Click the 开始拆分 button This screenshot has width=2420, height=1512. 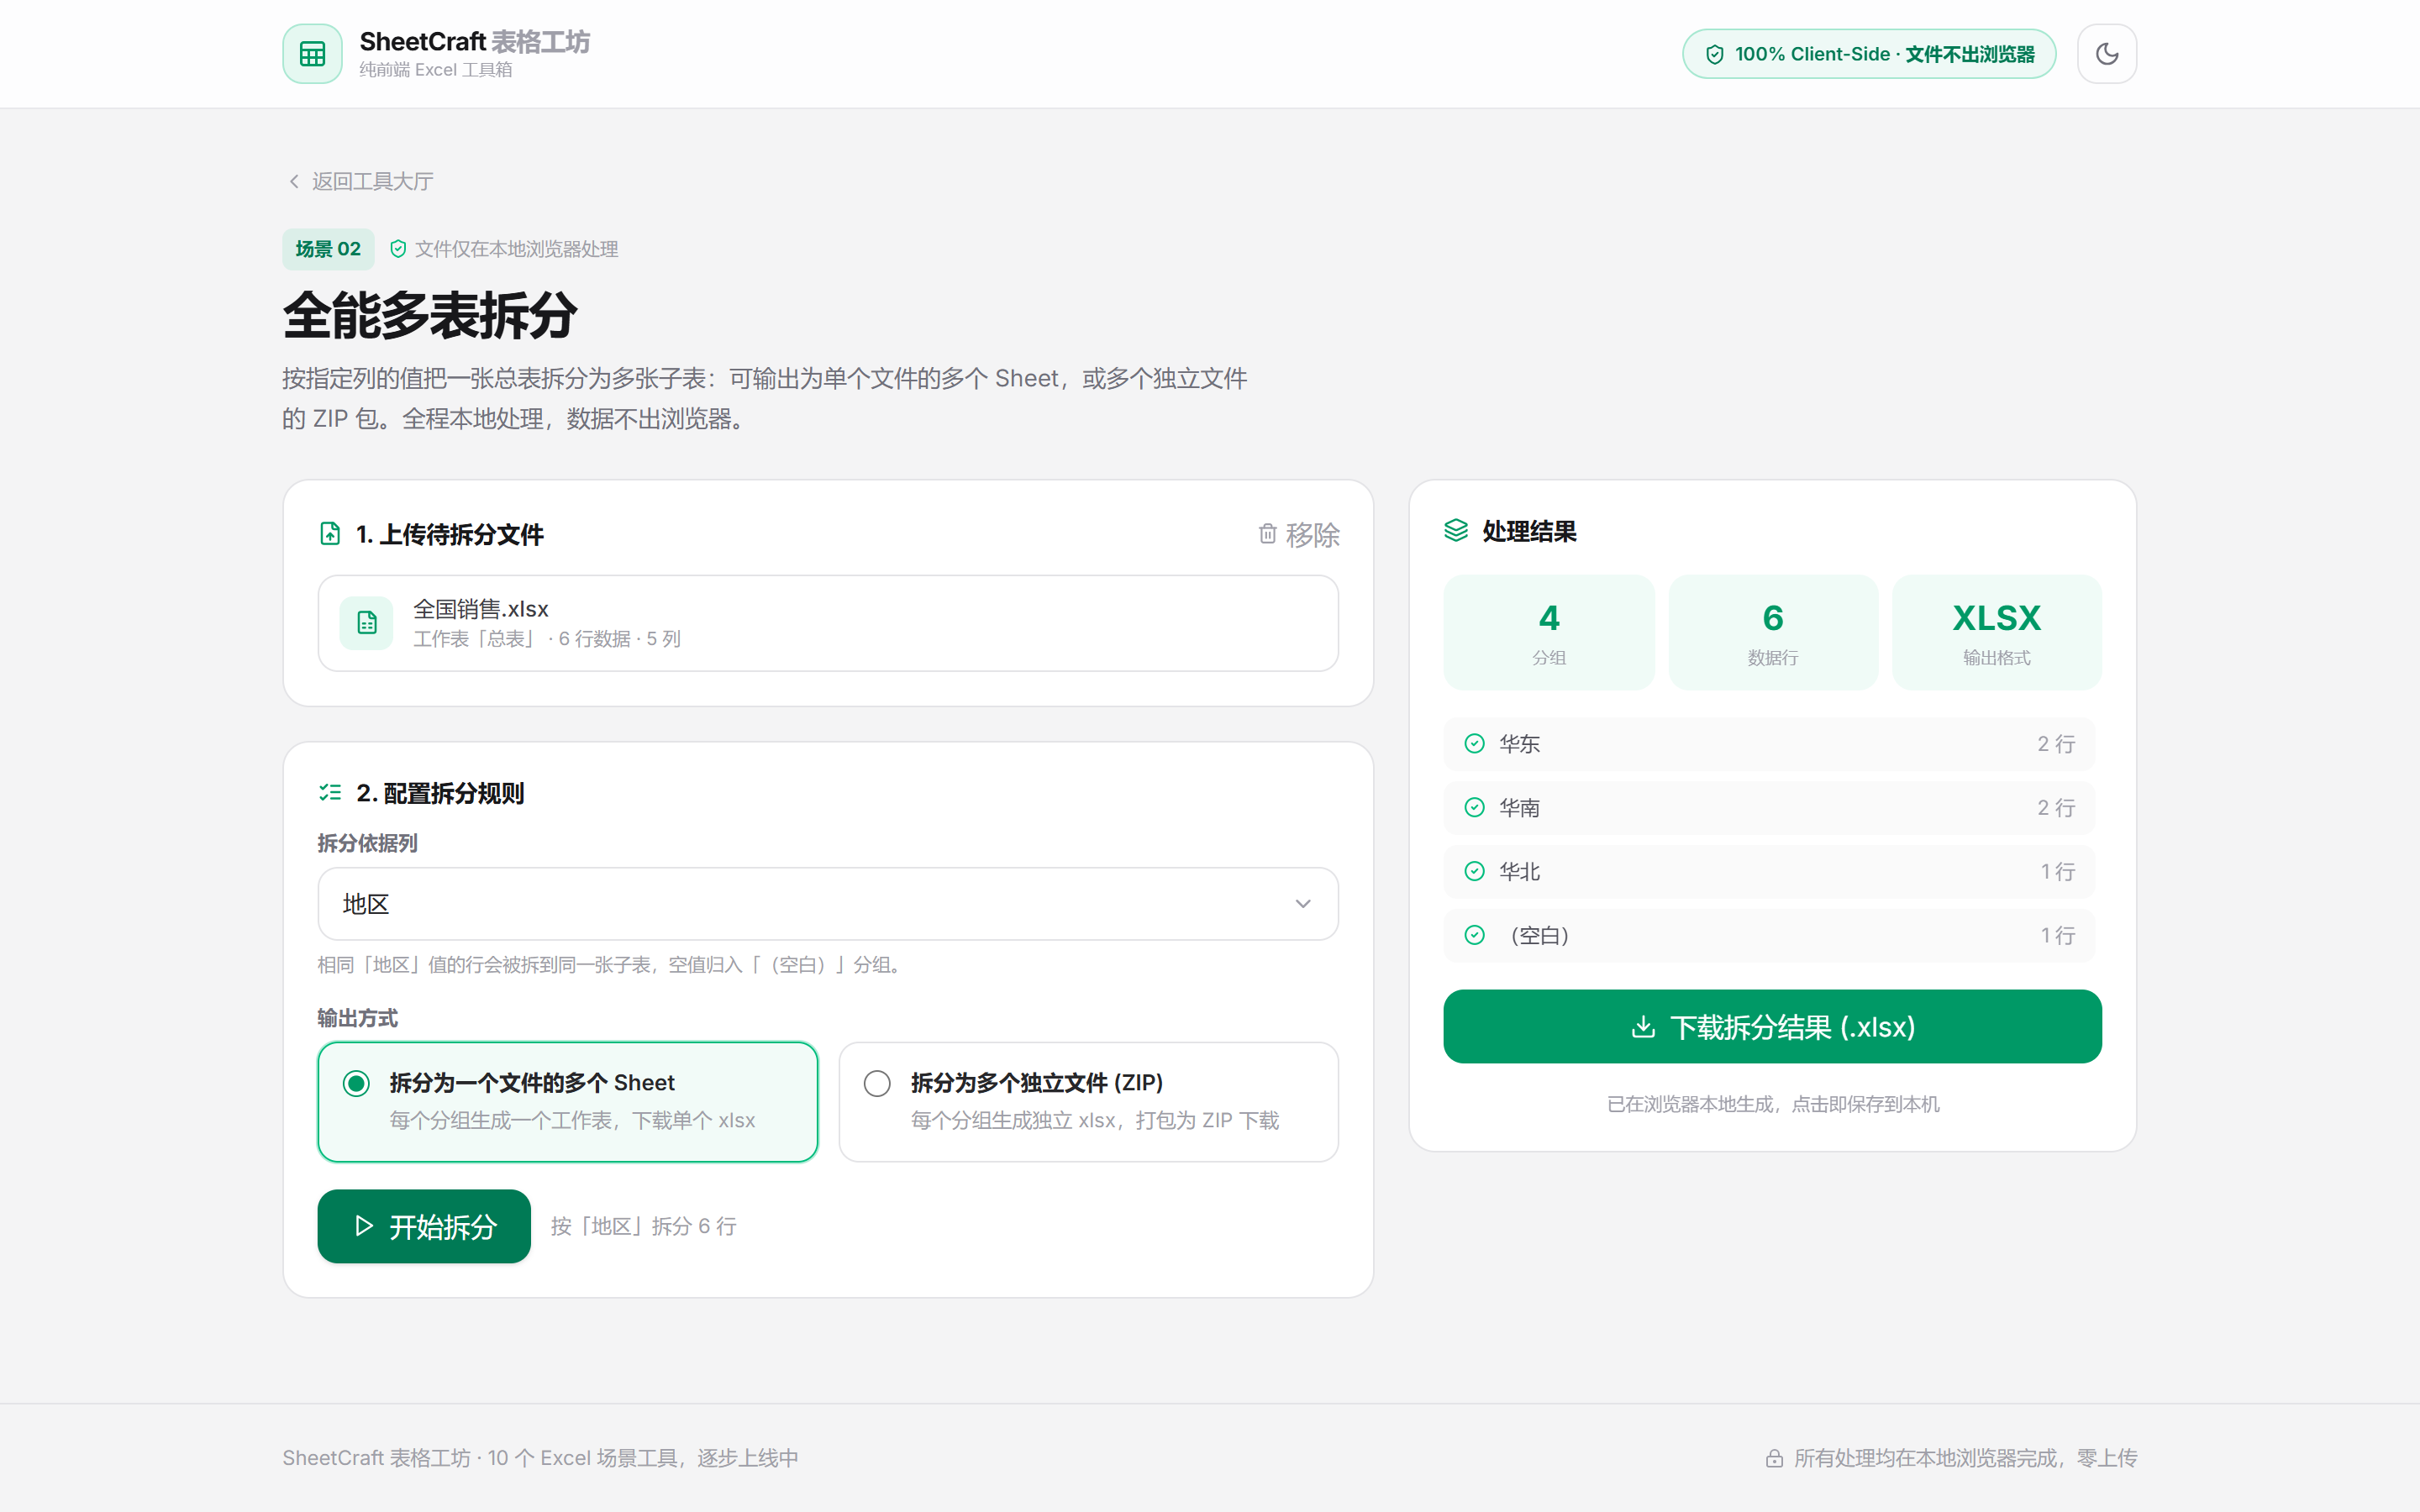(x=424, y=1226)
